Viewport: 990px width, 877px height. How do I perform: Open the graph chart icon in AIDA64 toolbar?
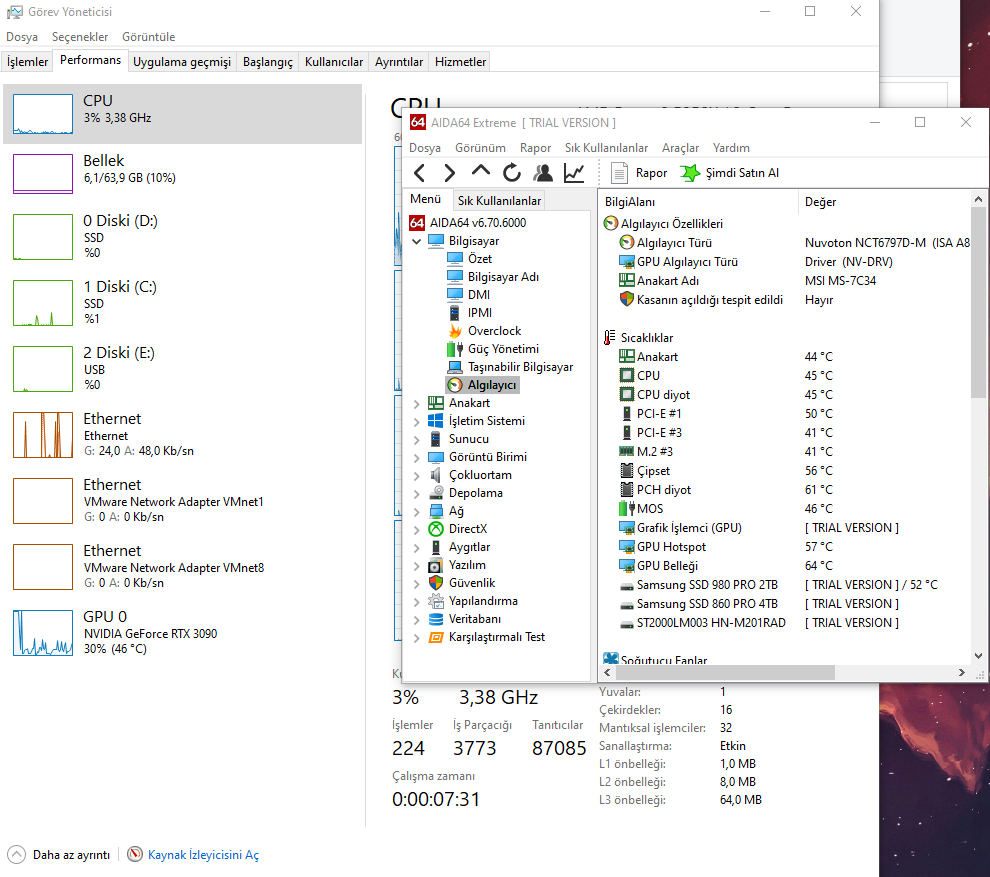coord(574,173)
